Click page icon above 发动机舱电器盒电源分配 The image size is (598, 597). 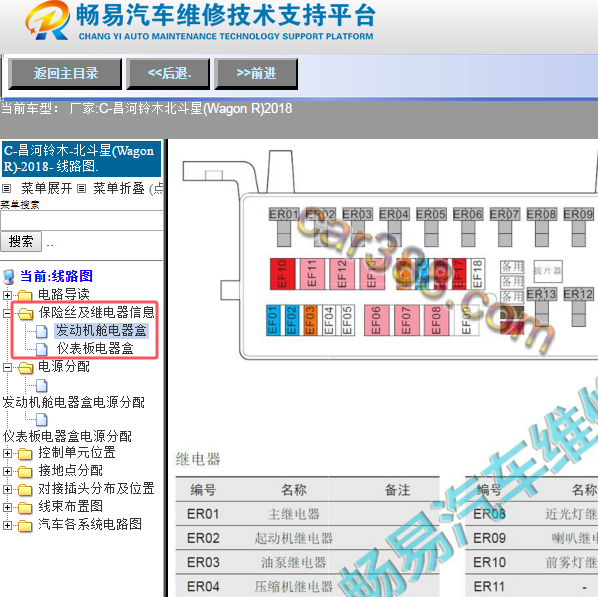[42, 386]
